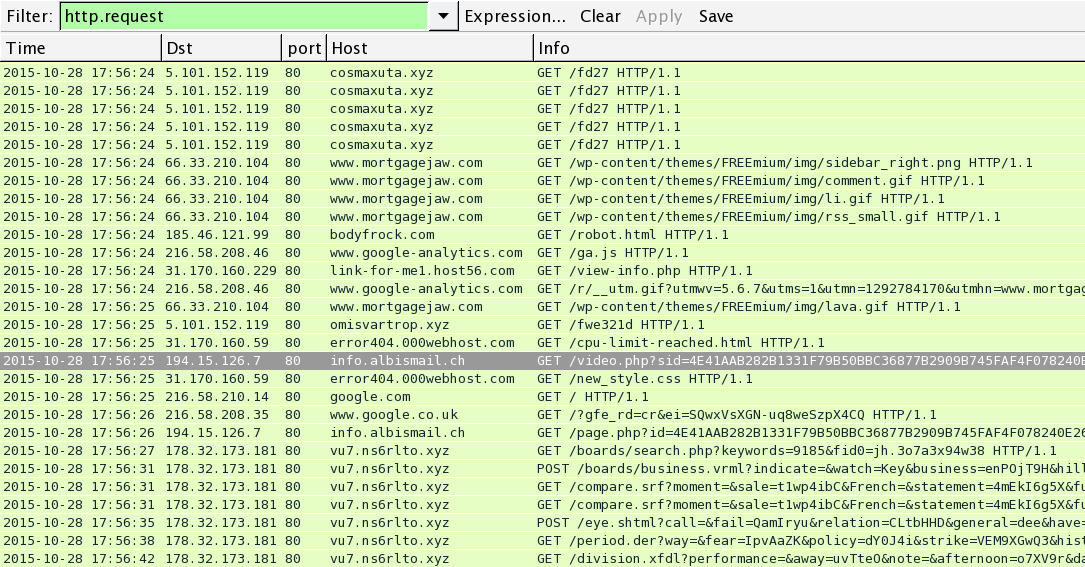Sort by the port column header
This screenshot has height=567, width=1085.
point(304,48)
